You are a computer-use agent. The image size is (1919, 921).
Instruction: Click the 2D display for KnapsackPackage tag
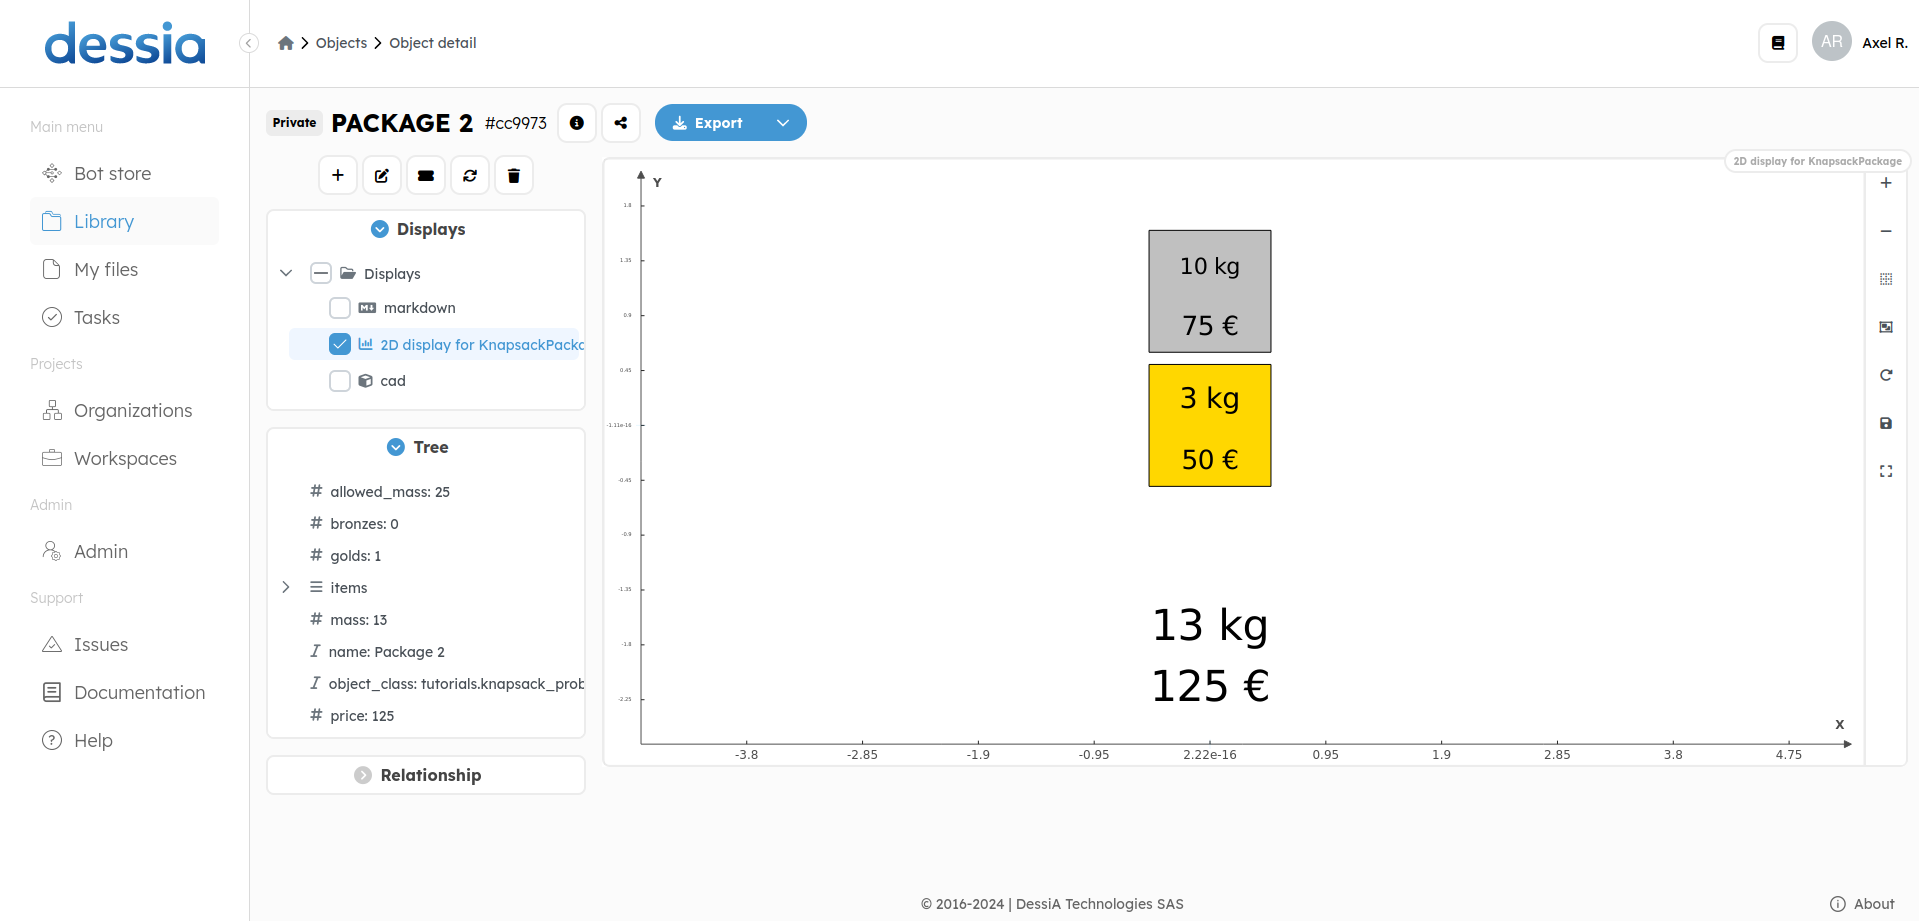[x=1817, y=161]
